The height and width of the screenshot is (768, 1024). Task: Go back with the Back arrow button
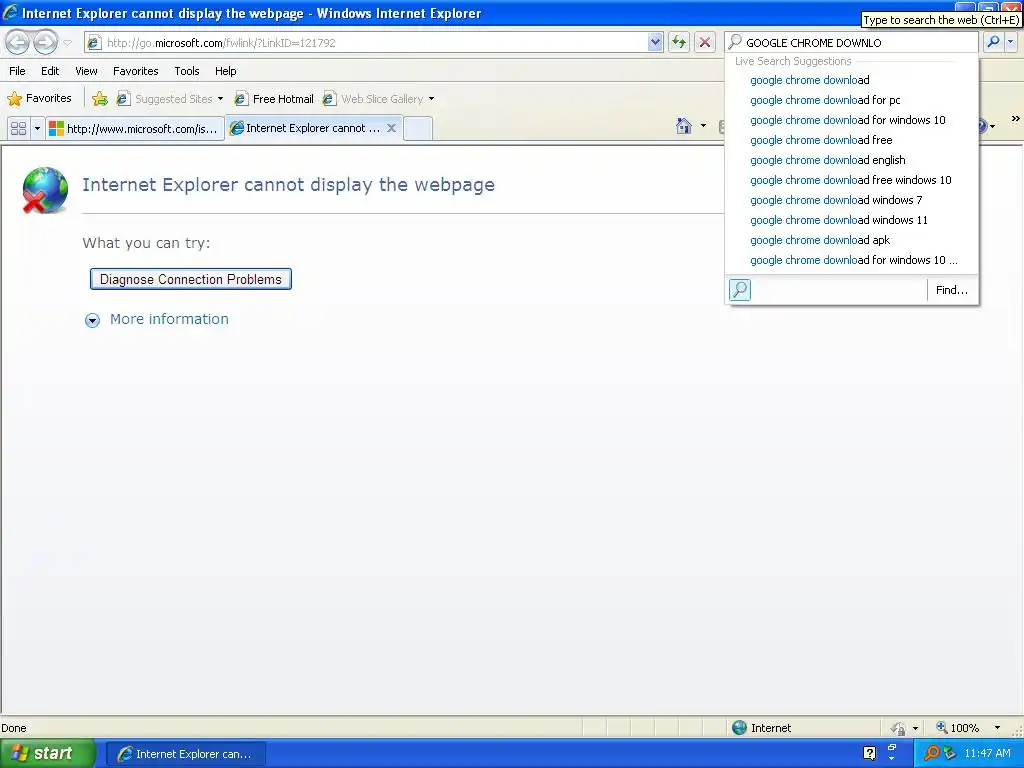18,42
